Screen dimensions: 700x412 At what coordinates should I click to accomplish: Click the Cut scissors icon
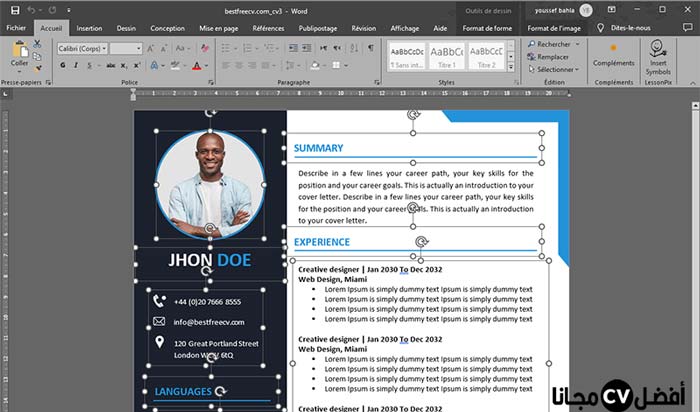click(x=37, y=44)
